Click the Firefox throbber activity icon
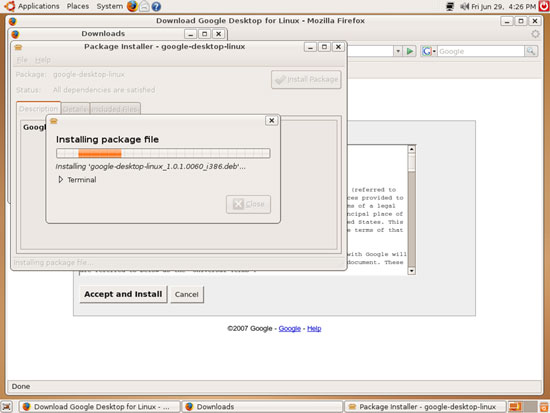The height and width of the screenshot is (413, 550). tap(535, 34)
